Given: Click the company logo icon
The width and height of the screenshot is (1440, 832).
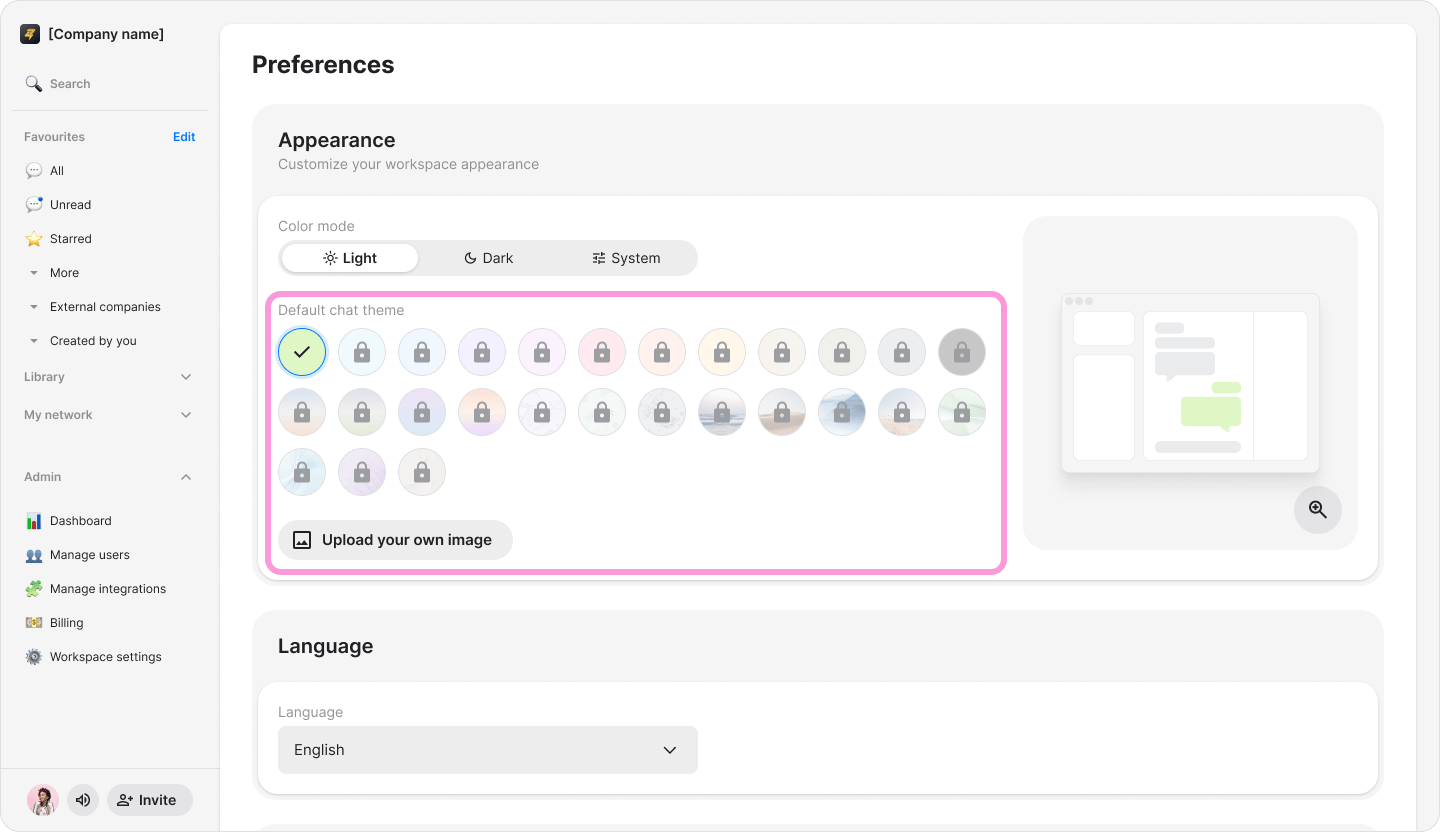Looking at the screenshot, I should pyautogui.click(x=30, y=34).
